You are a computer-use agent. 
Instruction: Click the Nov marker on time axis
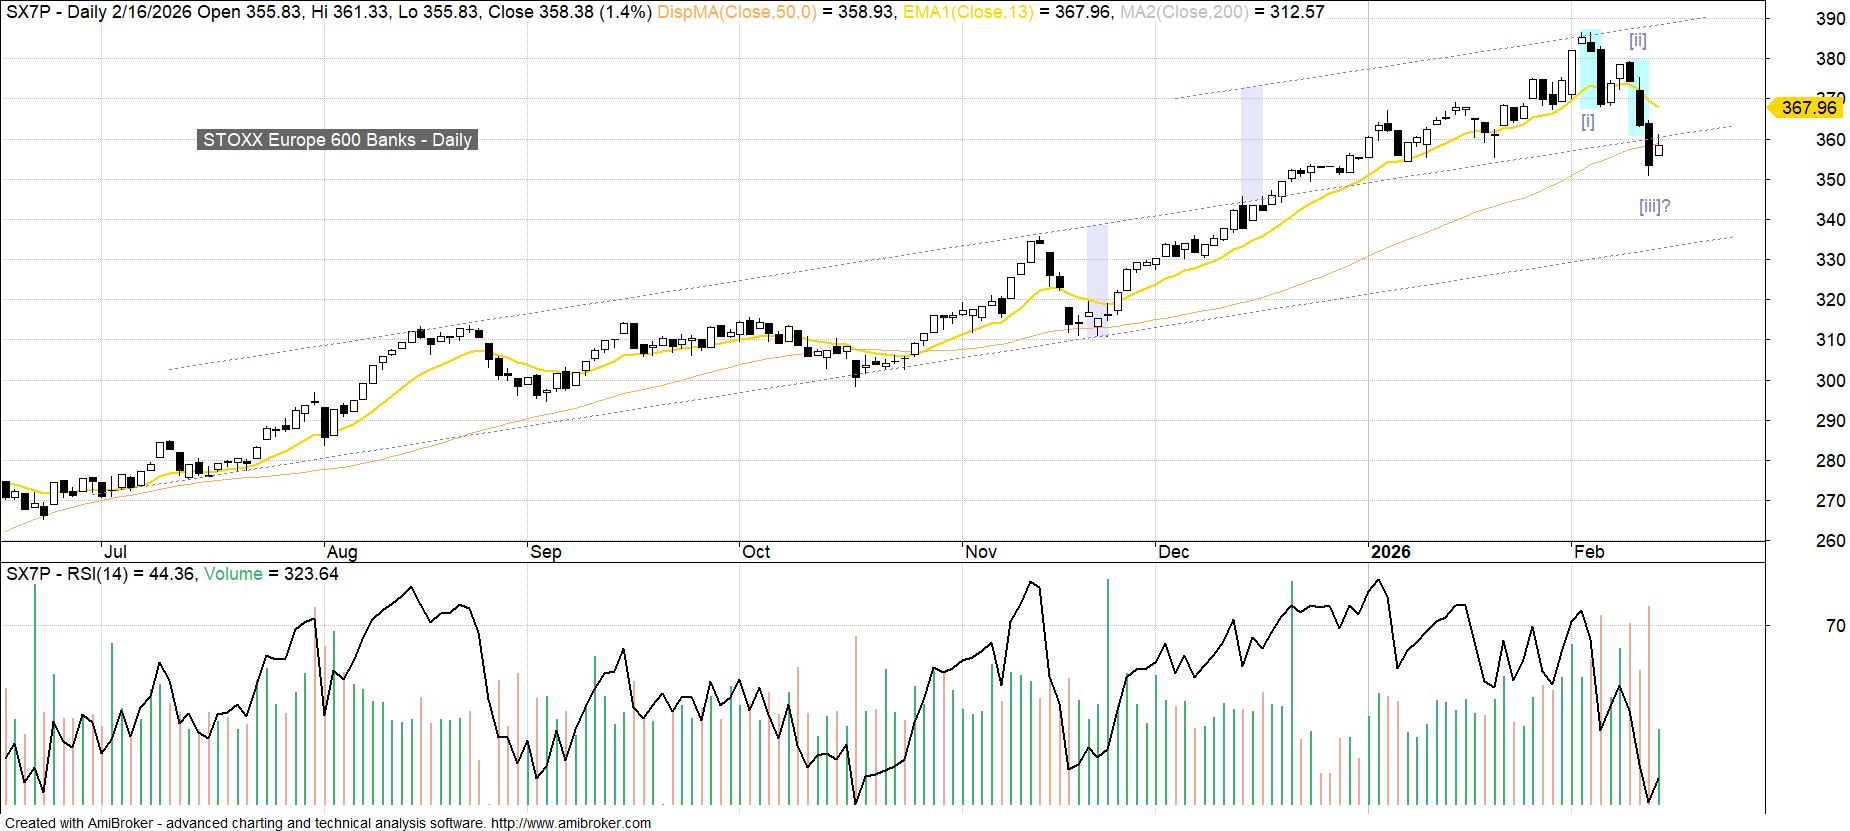(981, 552)
